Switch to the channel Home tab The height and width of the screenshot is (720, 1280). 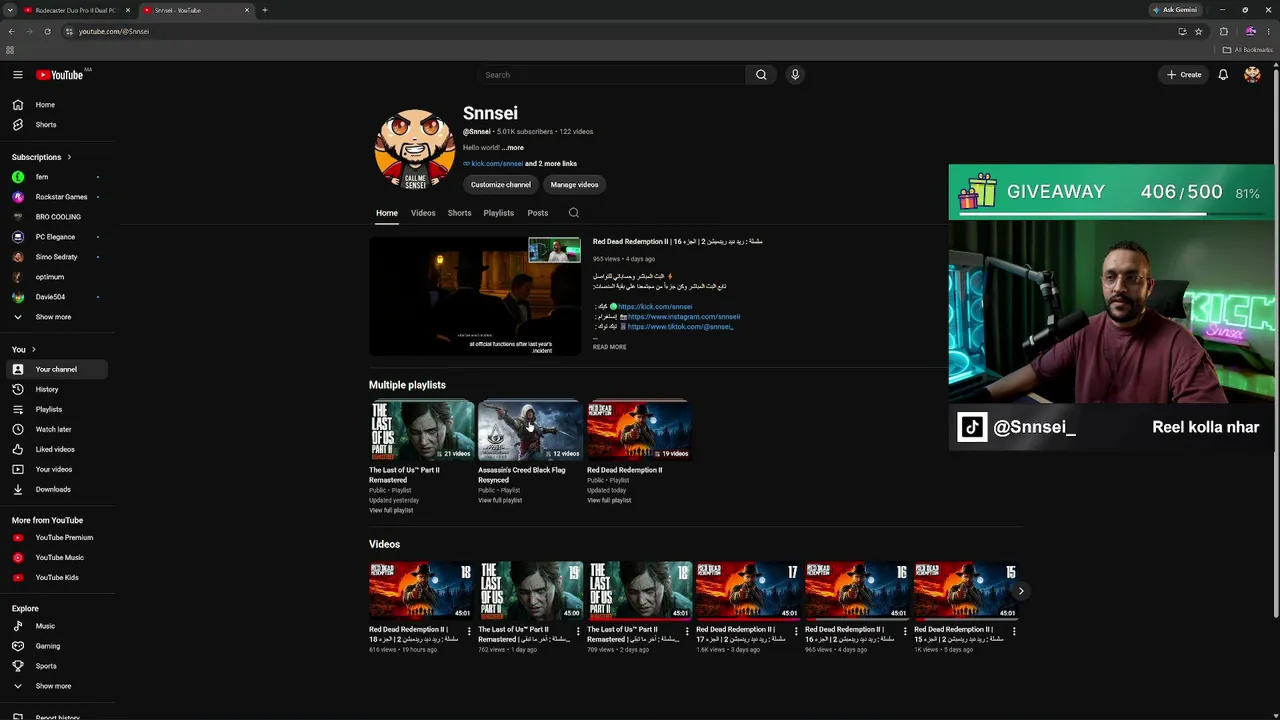click(387, 213)
